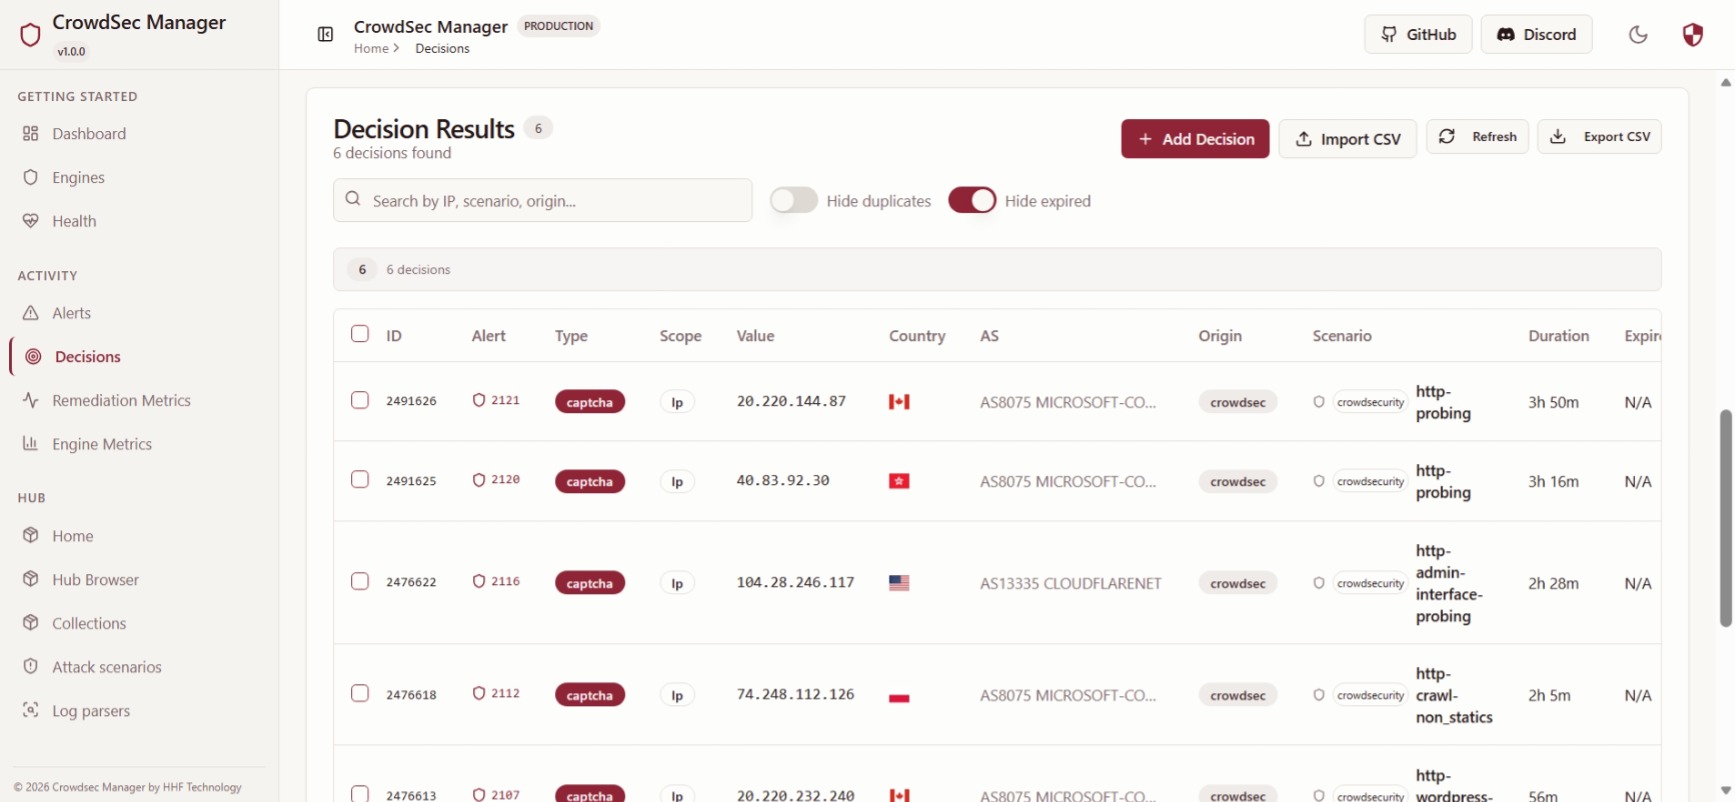
Task: Click the duration 3h 16m cell
Action: pyautogui.click(x=1553, y=481)
